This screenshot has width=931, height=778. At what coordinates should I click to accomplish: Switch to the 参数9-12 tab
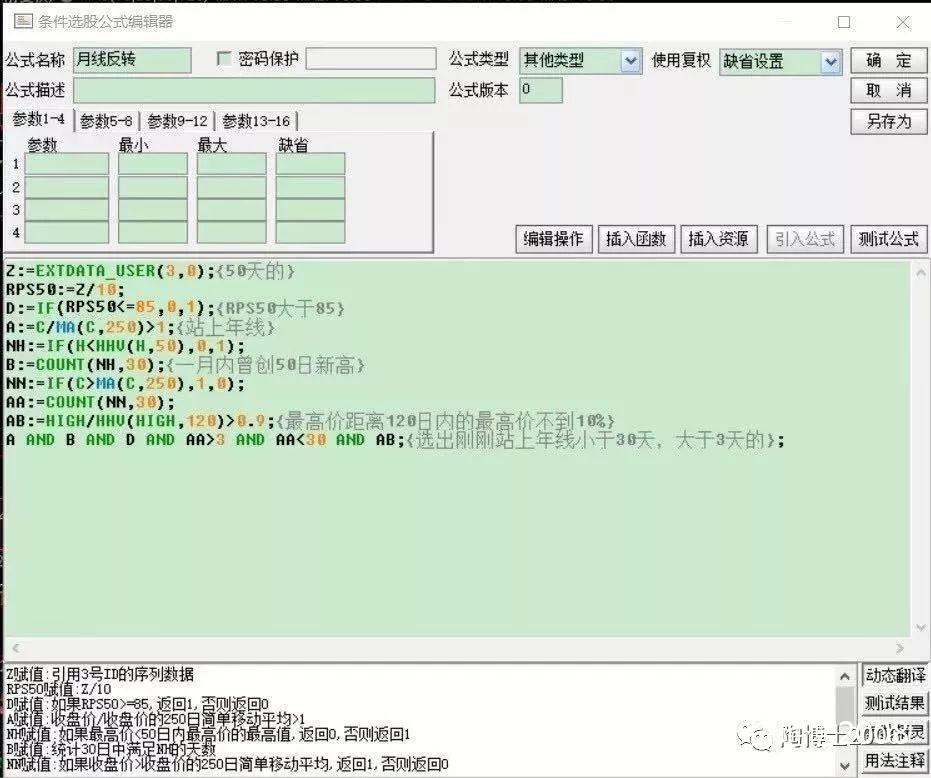coord(177,121)
